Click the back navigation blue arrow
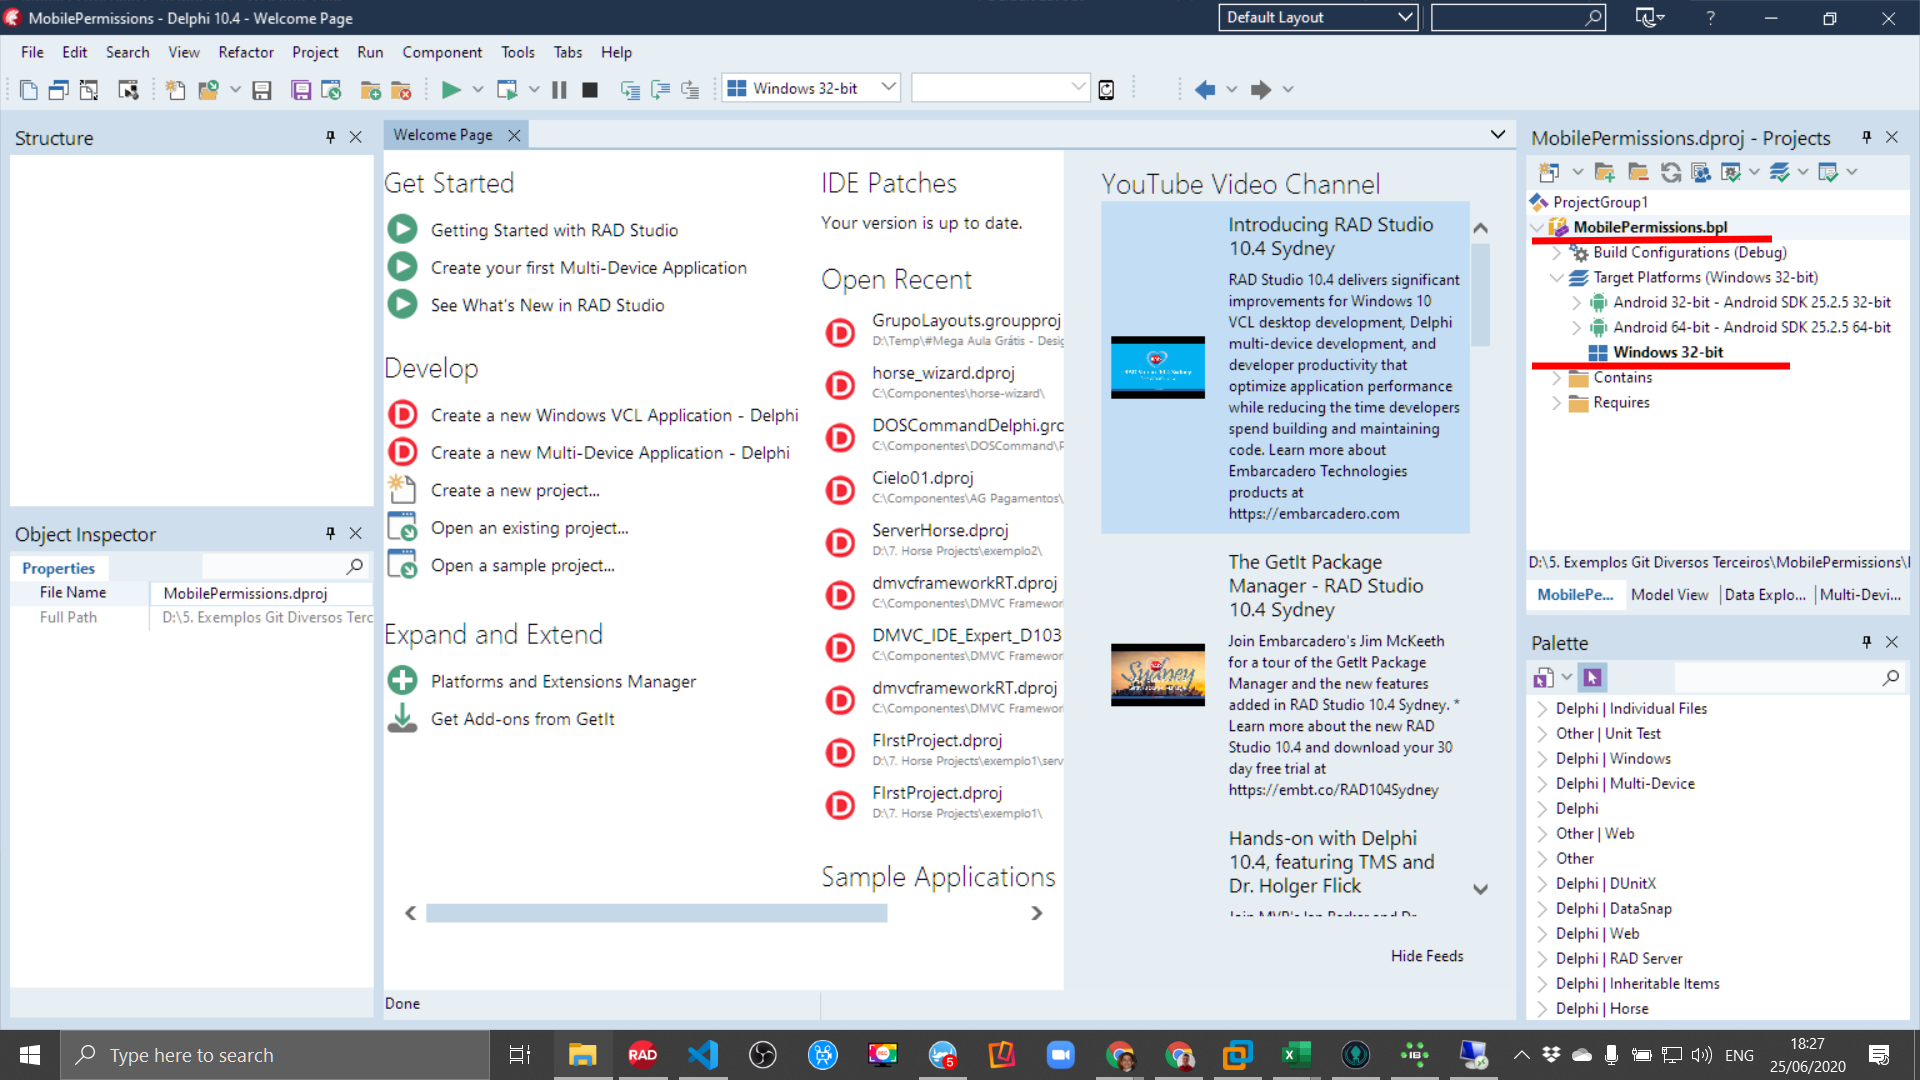Viewport: 1920px width, 1080px height. tap(1204, 90)
